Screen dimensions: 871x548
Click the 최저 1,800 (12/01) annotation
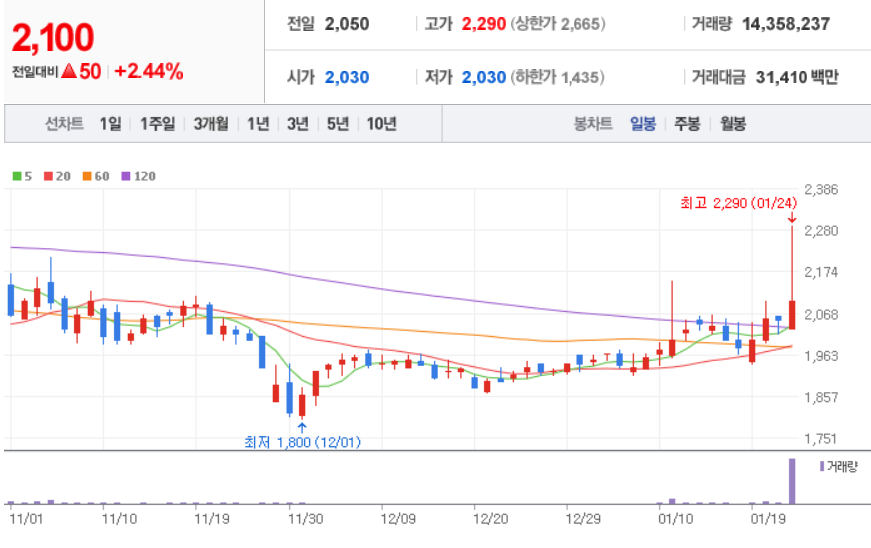[302, 443]
